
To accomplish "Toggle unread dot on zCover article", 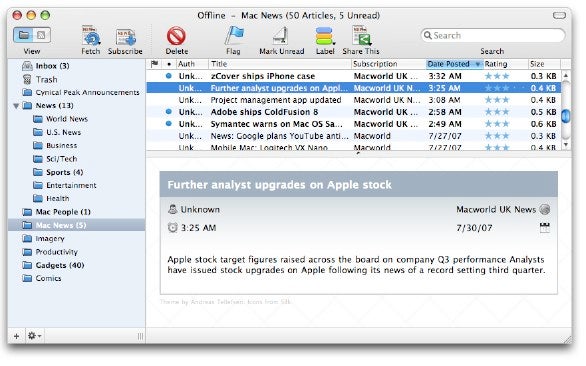I will [169, 76].
